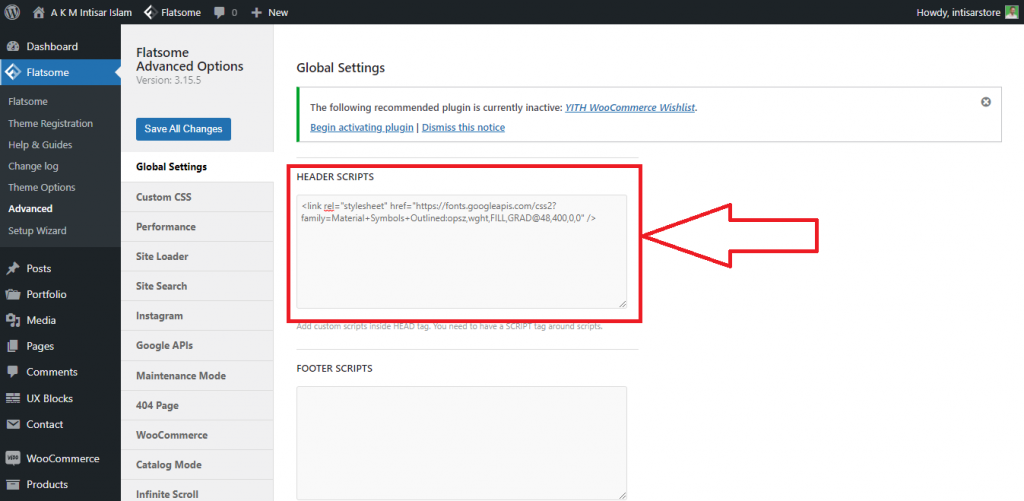Open the comments bubble in admin bar
Viewport: 1024px width, 501px height.
click(219, 12)
